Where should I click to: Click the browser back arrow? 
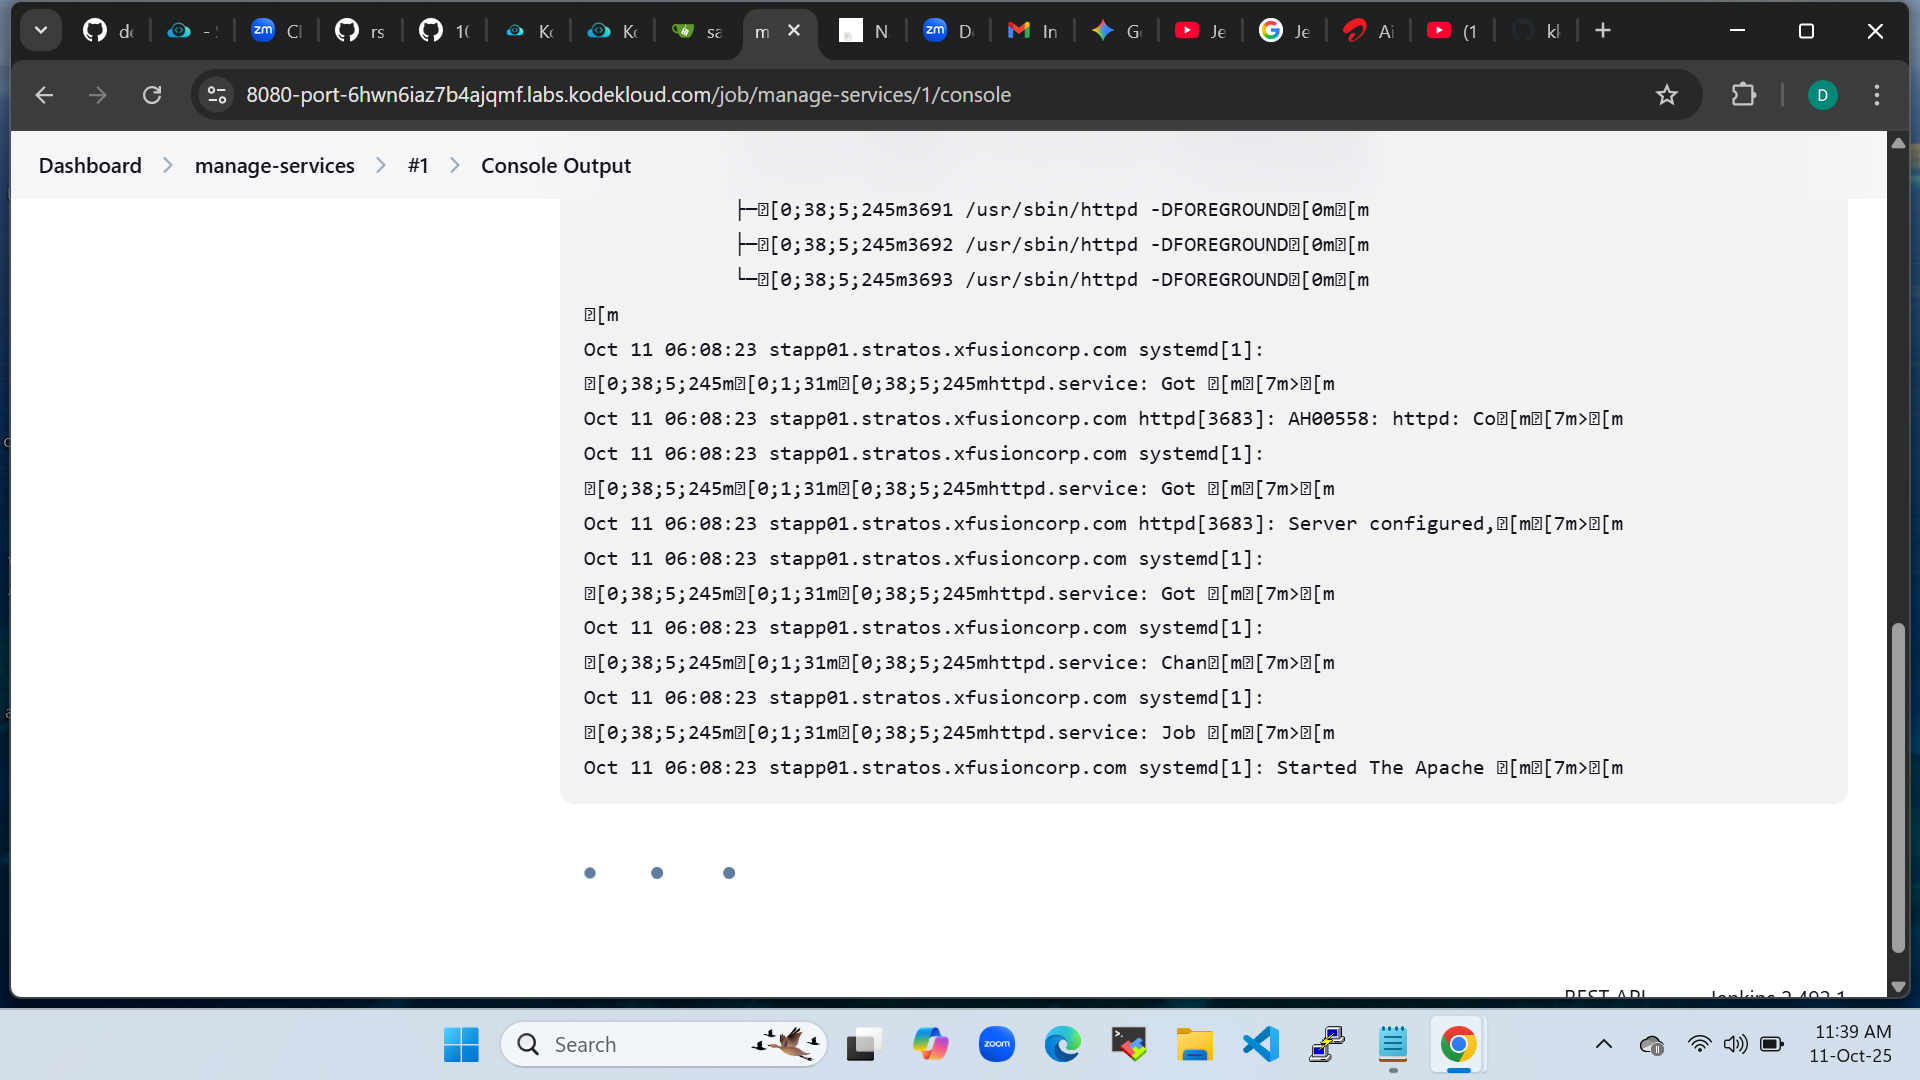click(44, 95)
